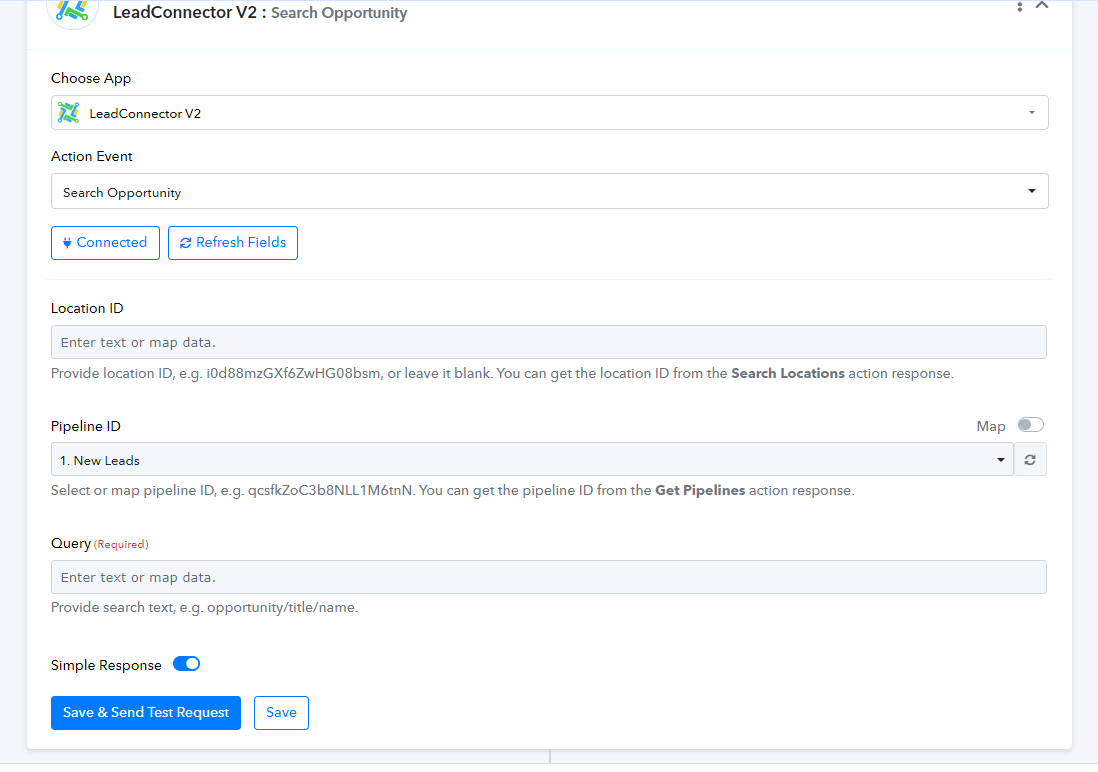Click the Location ID label

tap(87, 308)
